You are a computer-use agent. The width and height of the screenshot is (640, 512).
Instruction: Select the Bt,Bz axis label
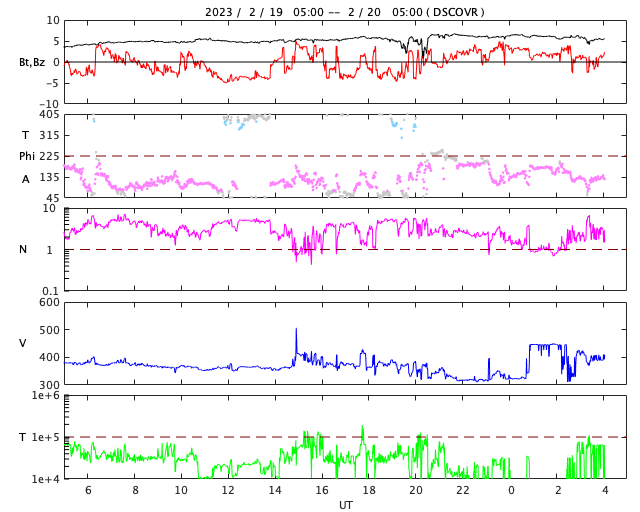(32, 62)
